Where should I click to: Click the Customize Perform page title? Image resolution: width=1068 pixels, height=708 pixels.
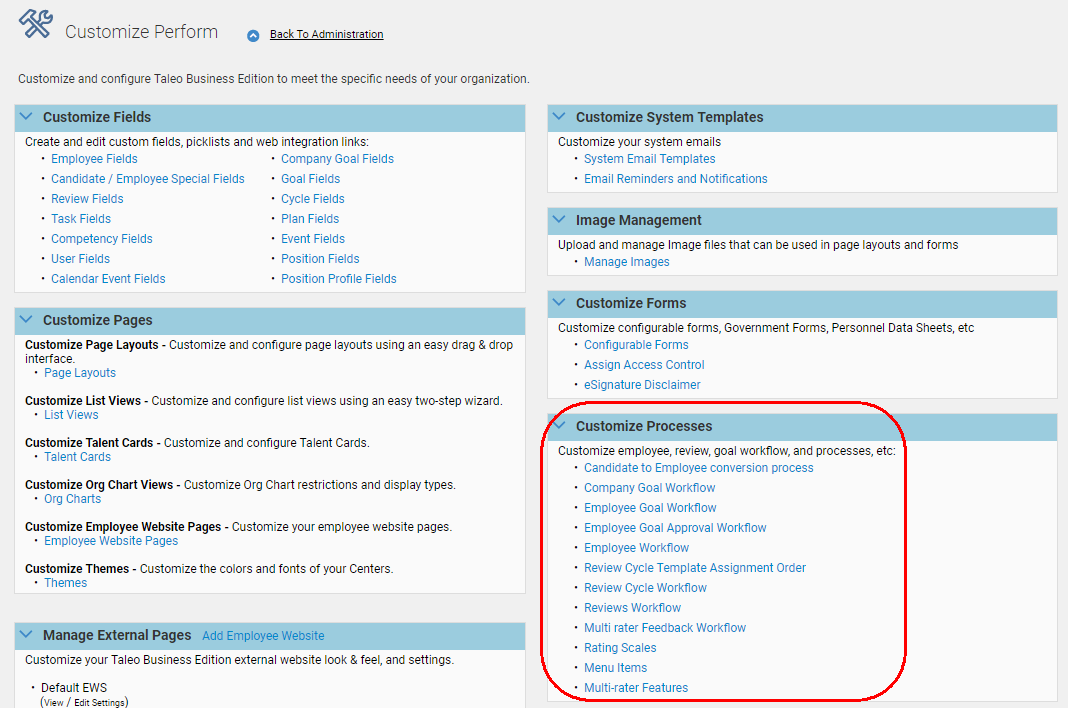point(141,32)
